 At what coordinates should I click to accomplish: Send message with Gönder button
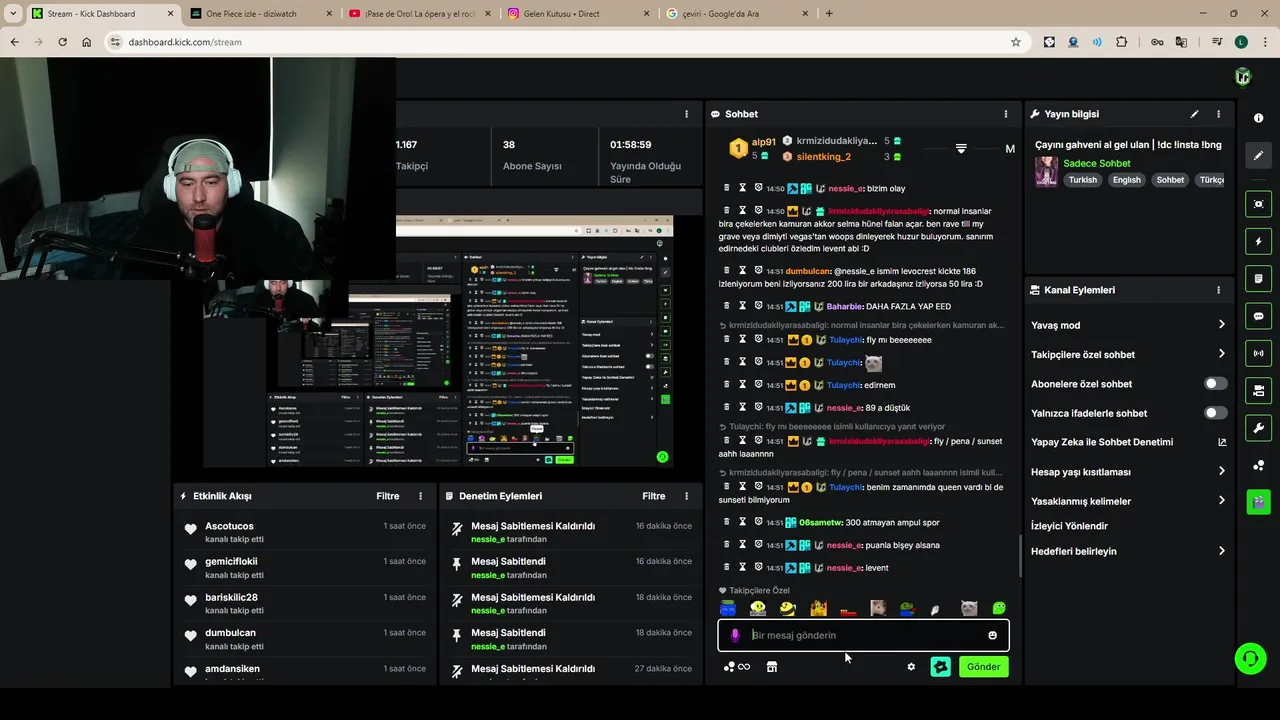tap(983, 667)
